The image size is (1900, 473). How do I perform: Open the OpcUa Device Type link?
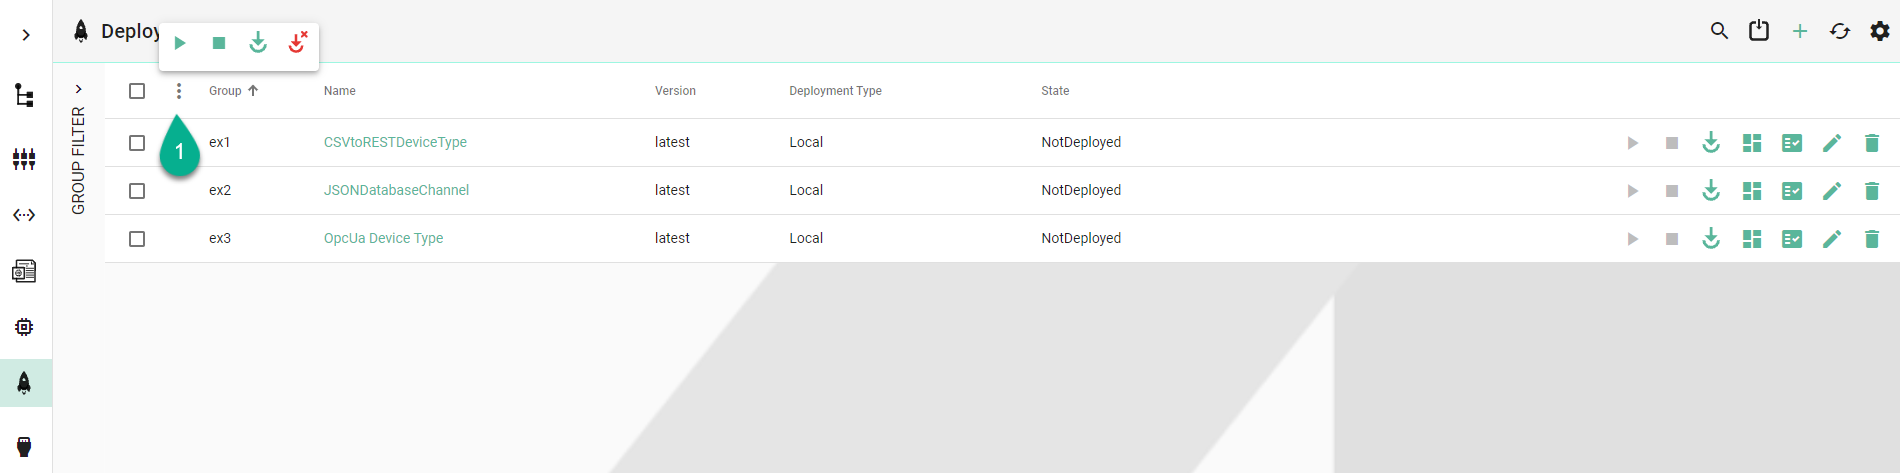coord(383,239)
